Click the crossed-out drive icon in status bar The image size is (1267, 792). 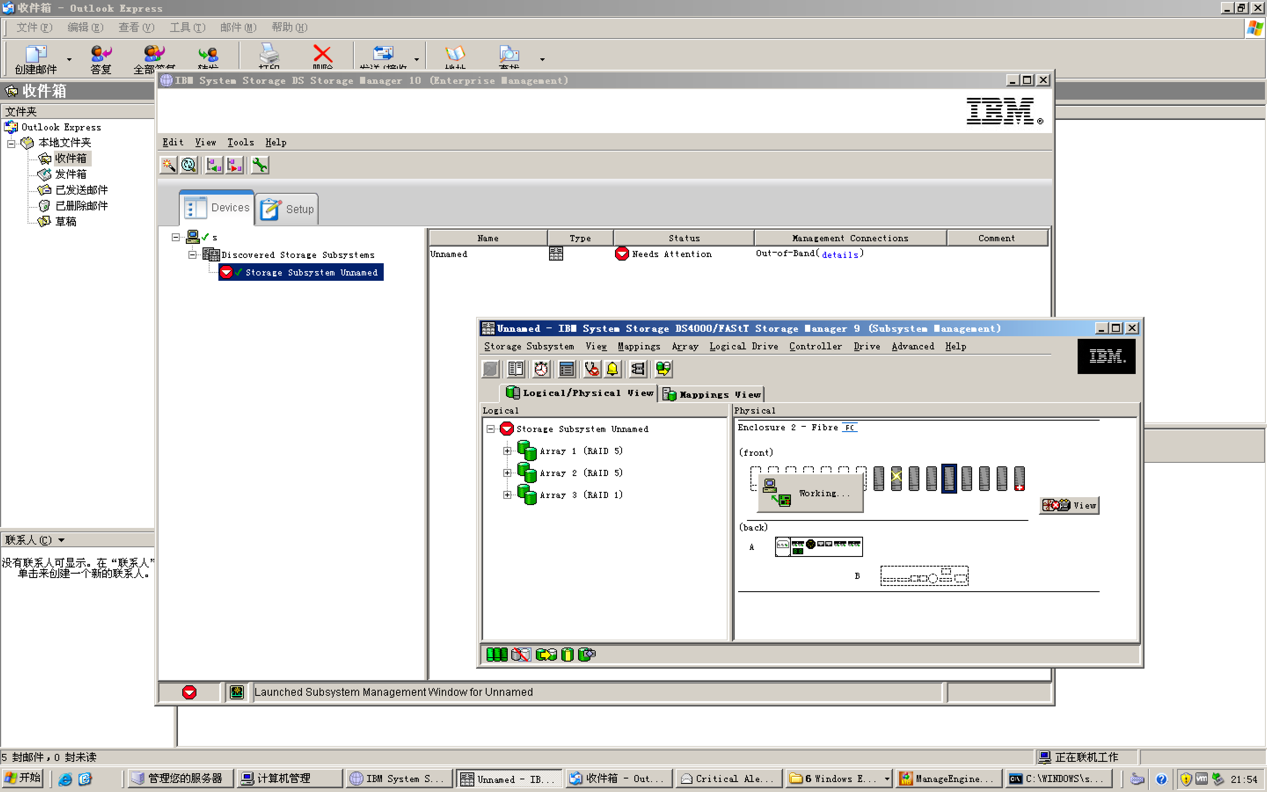[x=521, y=654]
